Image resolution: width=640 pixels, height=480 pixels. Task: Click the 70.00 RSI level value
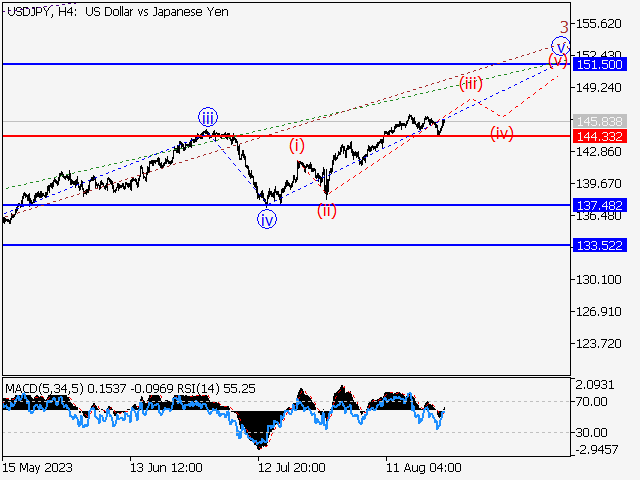pos(591,402)
